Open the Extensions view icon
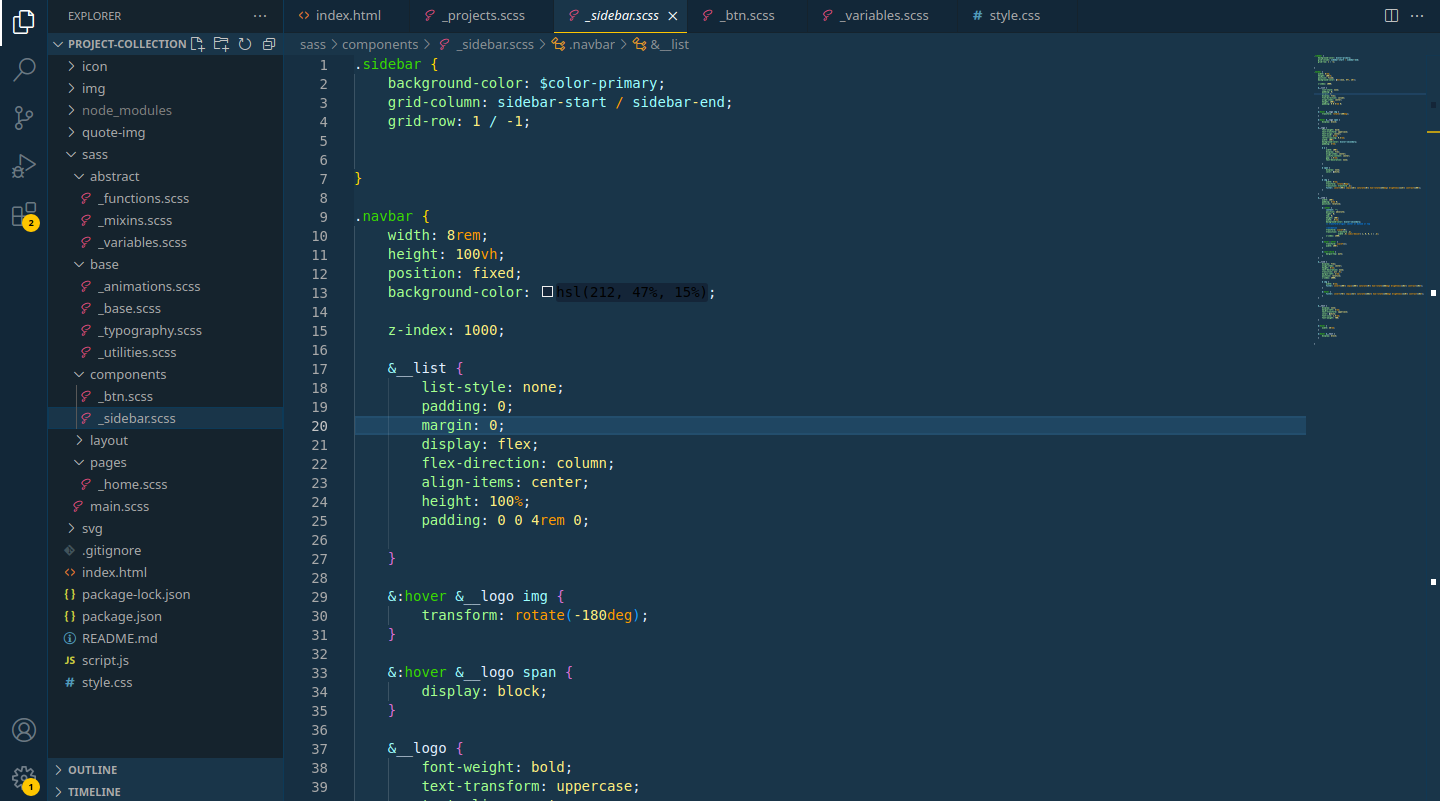Viewport: 1440px width, 801px height. [x=24, y=215]
